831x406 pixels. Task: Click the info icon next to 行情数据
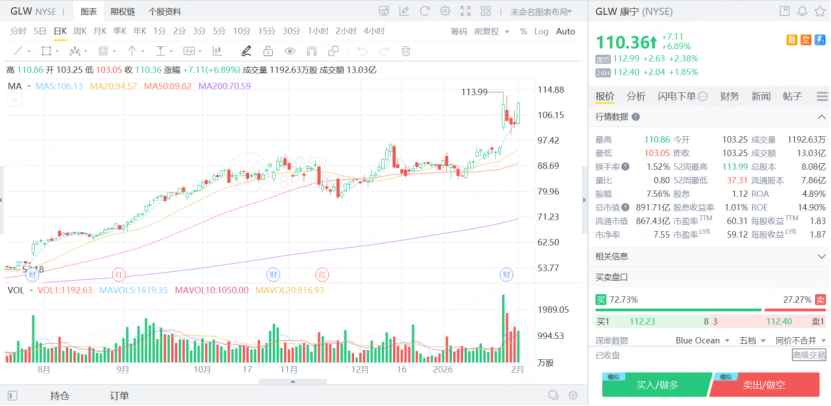click(635, 117)
